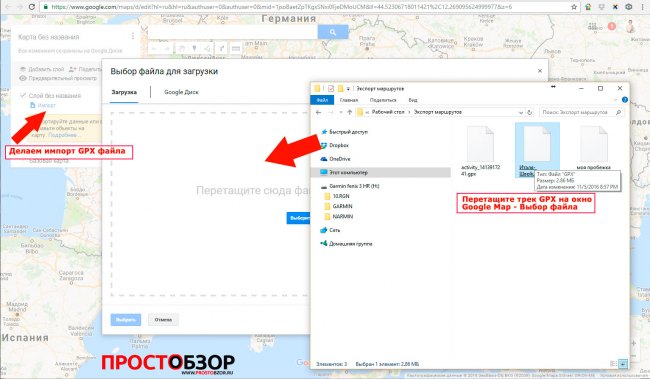The width and height of the screenshot is (650, 379).
Task: Open the NARMIN folder in sidebar
Action: pyautogui.click(x=338, y=216)
